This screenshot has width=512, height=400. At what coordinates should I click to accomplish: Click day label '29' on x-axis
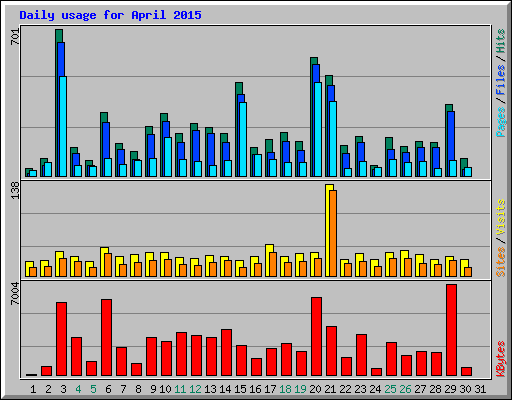(x=450, y=389)
